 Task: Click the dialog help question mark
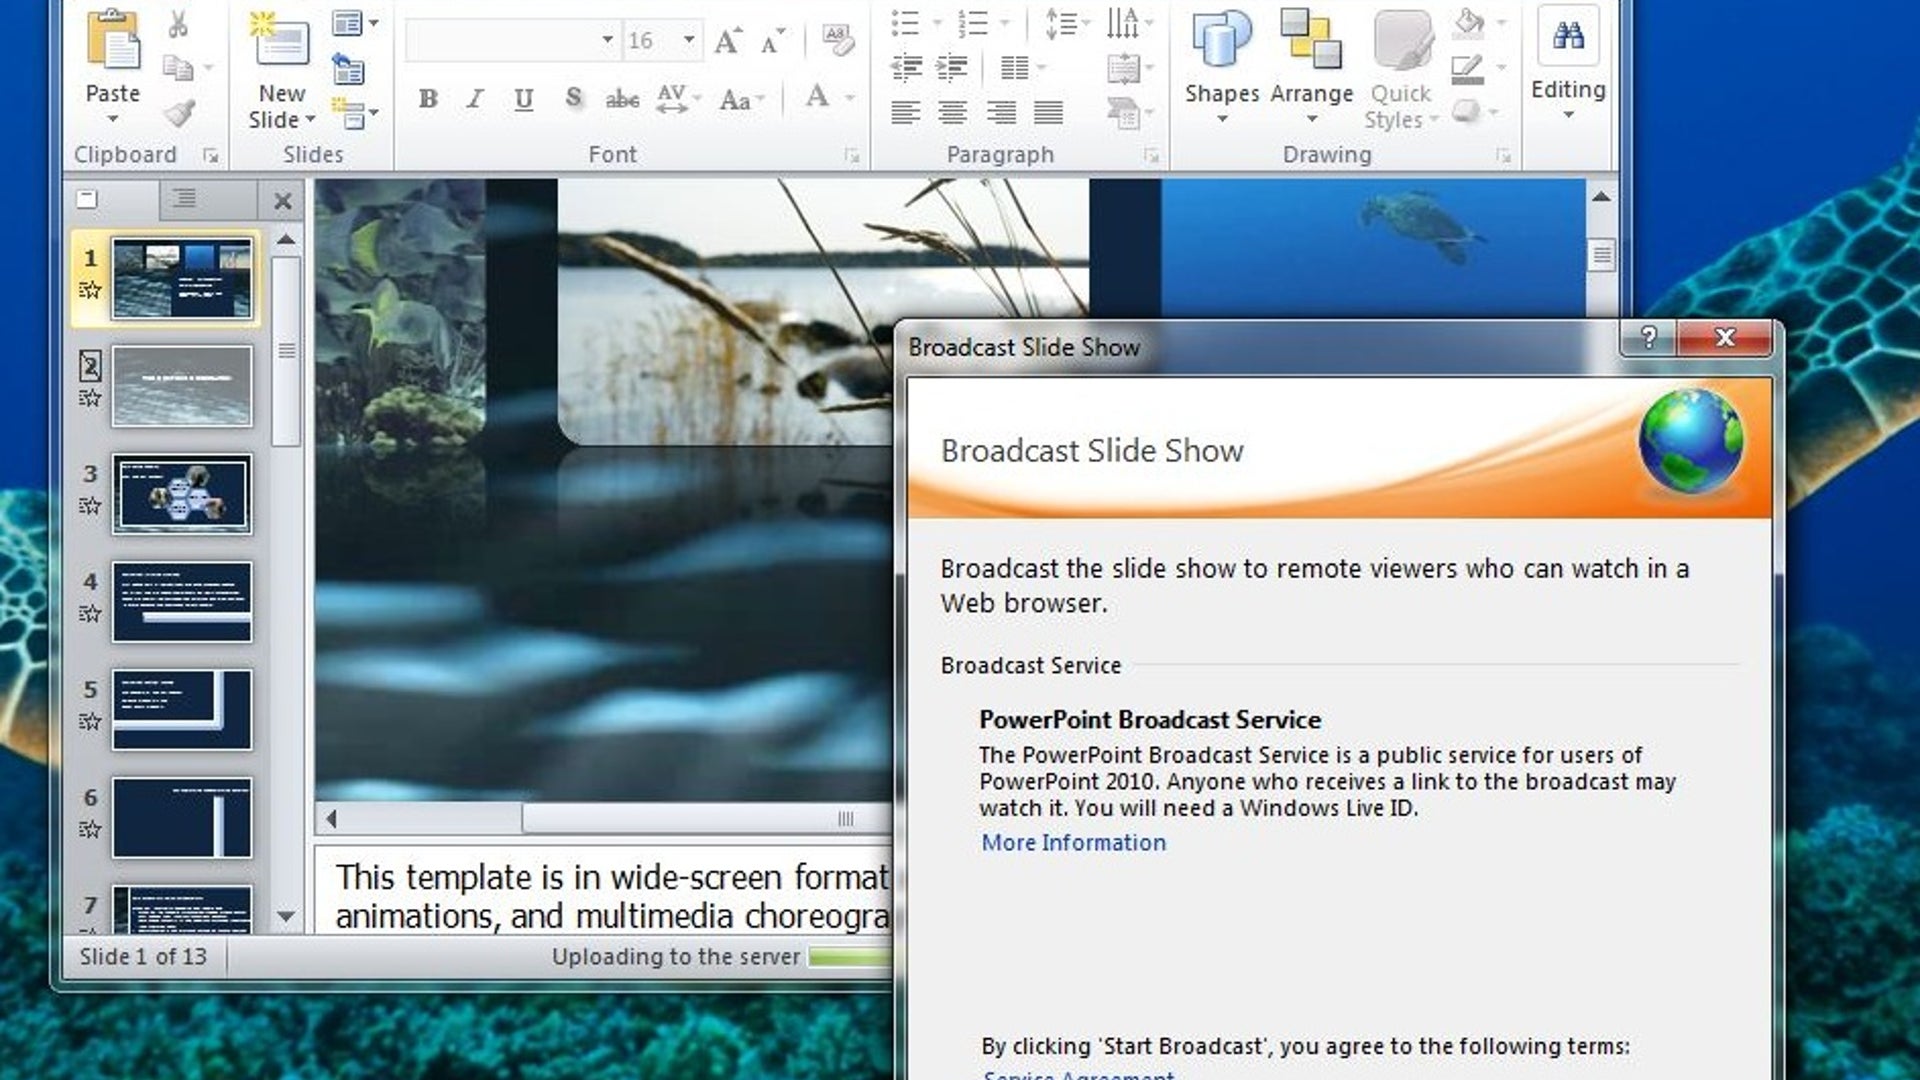(x=1646, y=339)
